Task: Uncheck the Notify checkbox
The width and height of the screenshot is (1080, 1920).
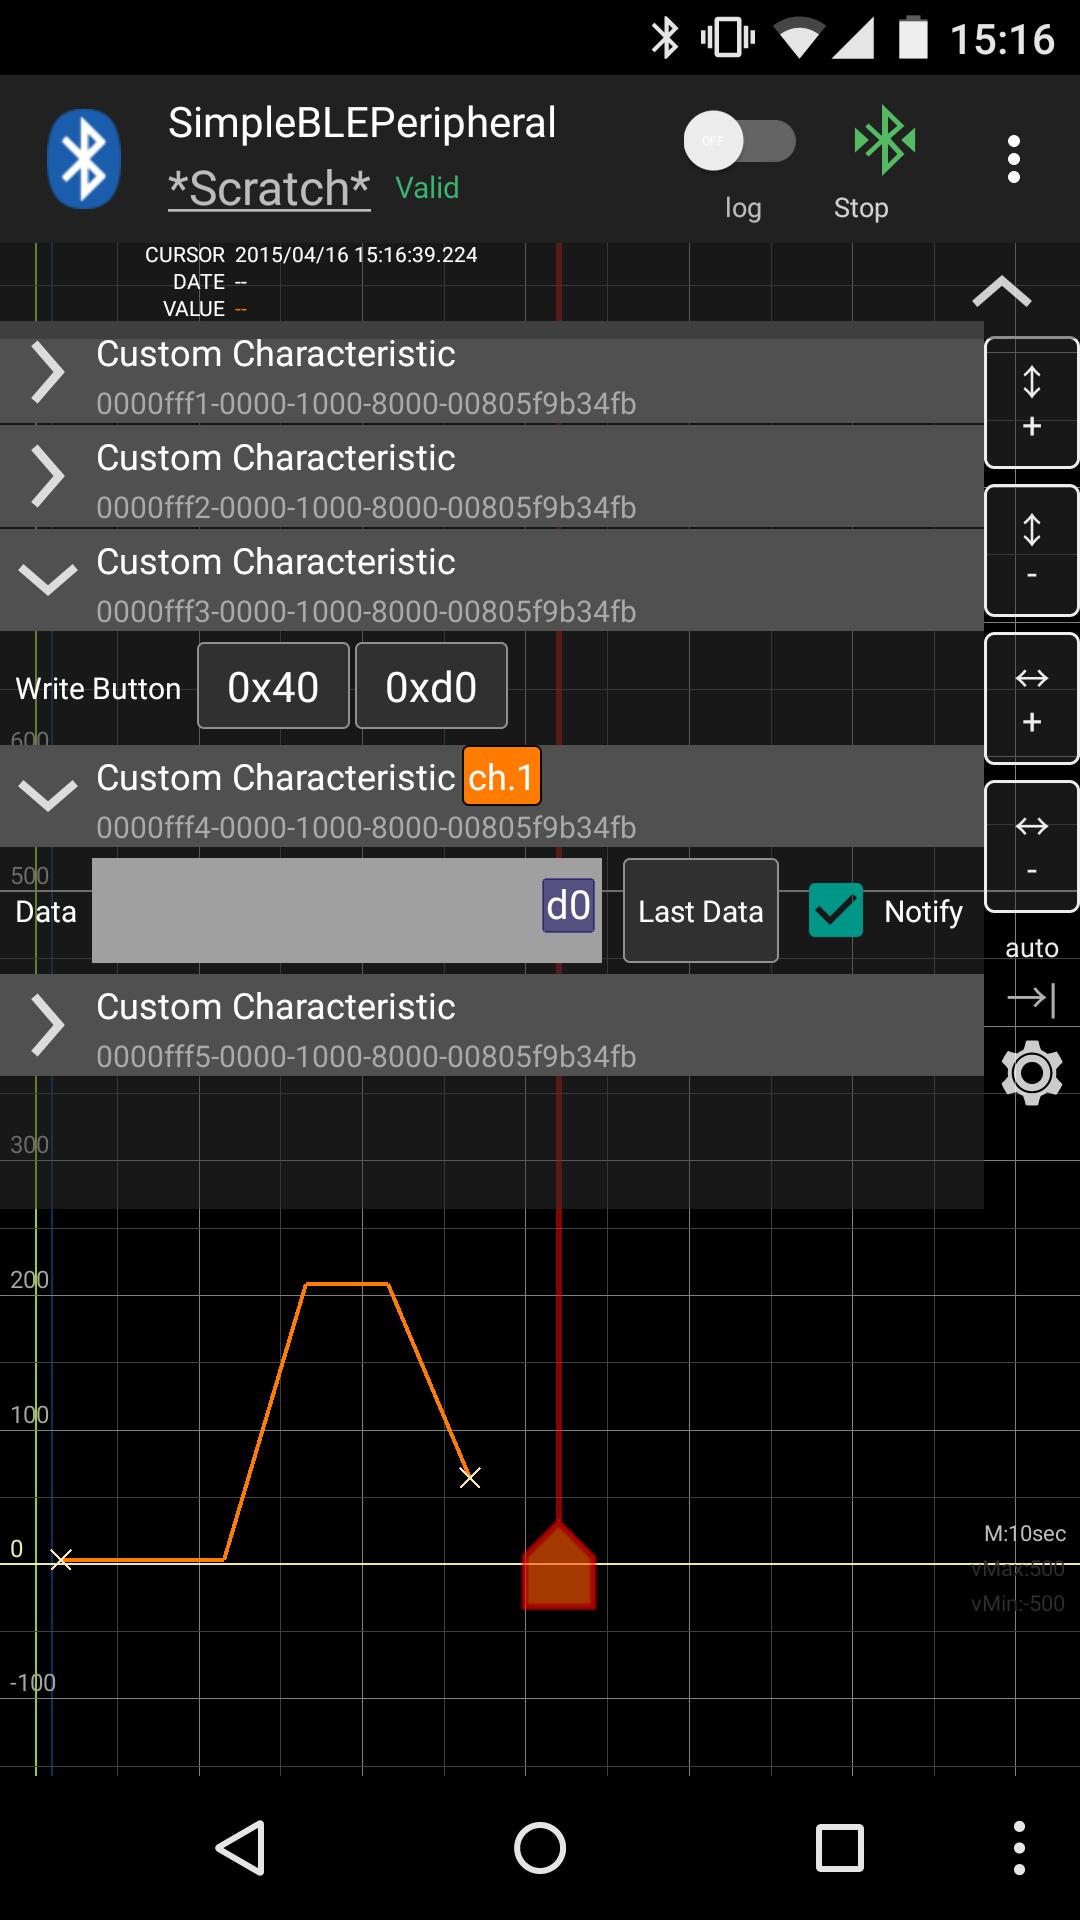Action: 835,911
